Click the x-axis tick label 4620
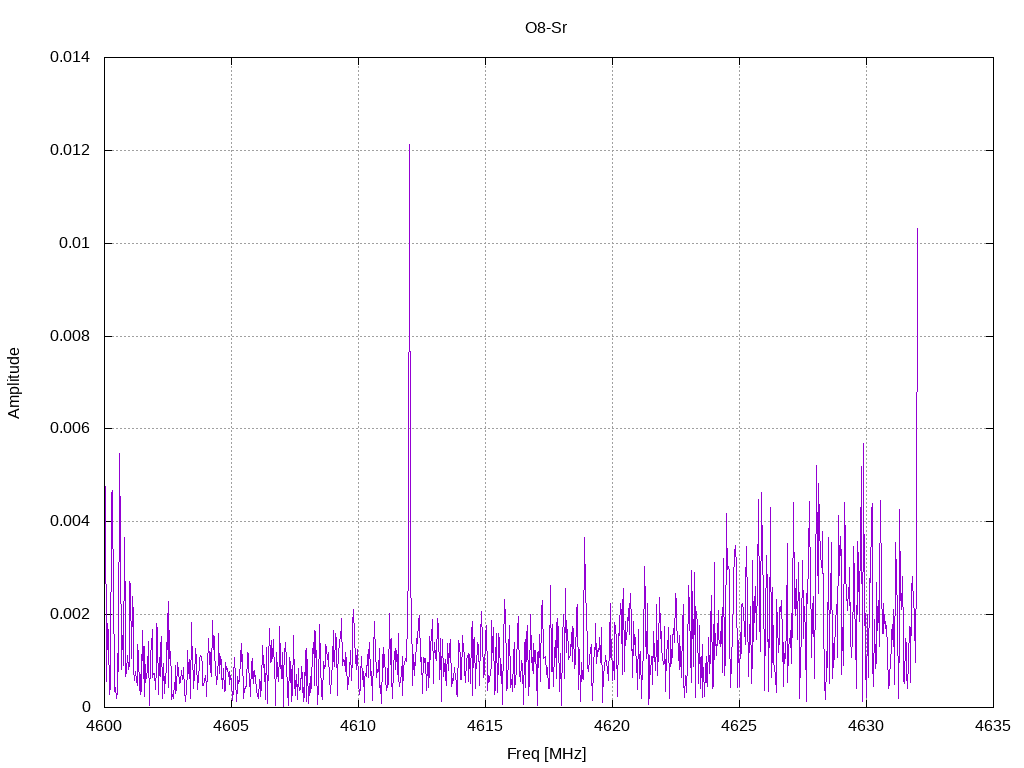Screen dimensions: 1024x768 613,726
